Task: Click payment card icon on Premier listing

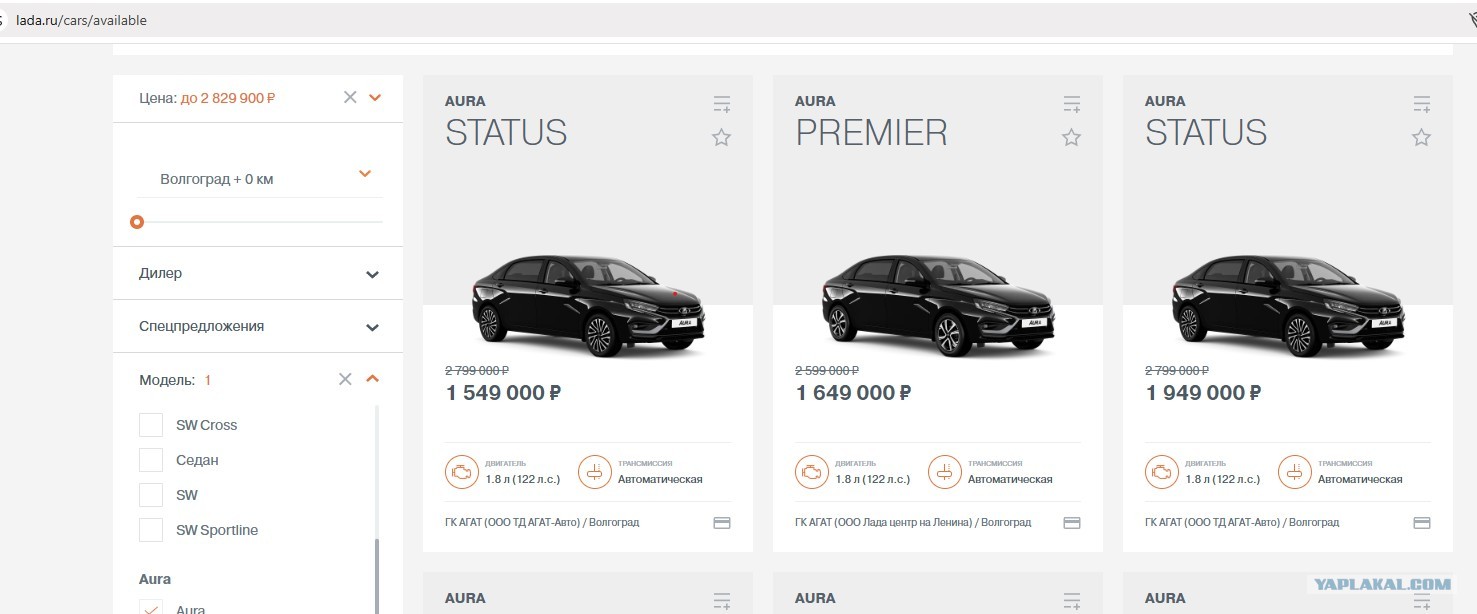Action: (x=1072, y=522)
